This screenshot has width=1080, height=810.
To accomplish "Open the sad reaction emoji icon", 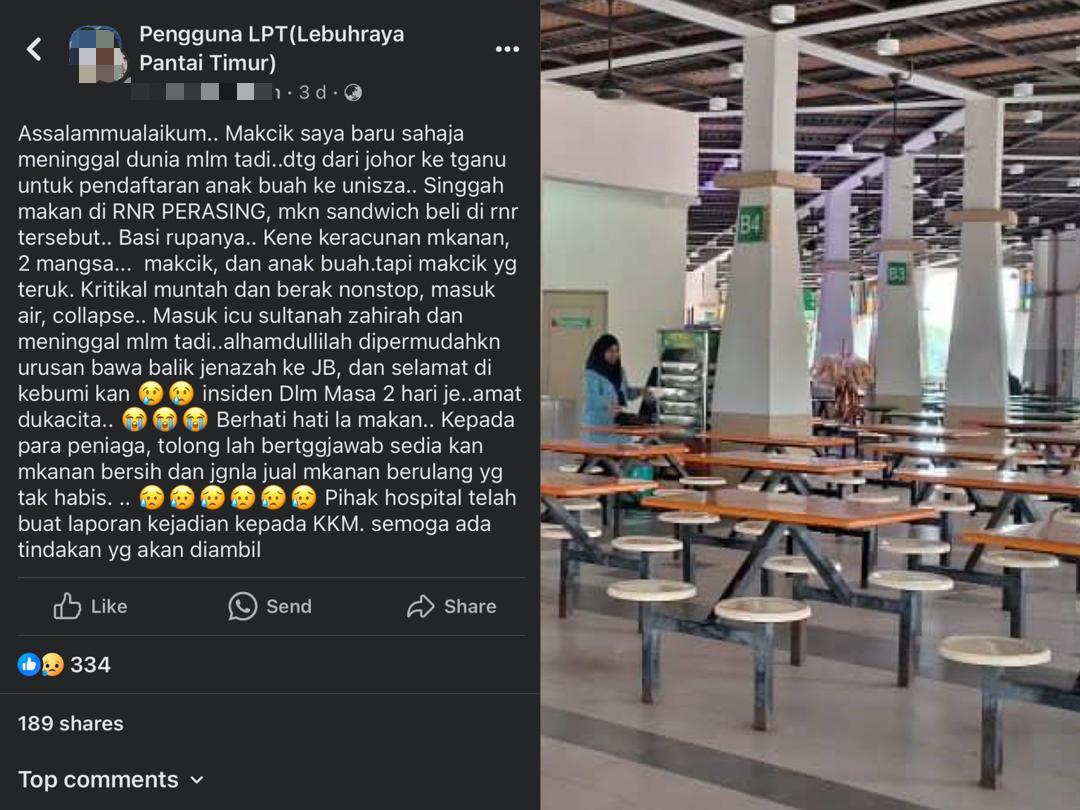I will point(52,665).
